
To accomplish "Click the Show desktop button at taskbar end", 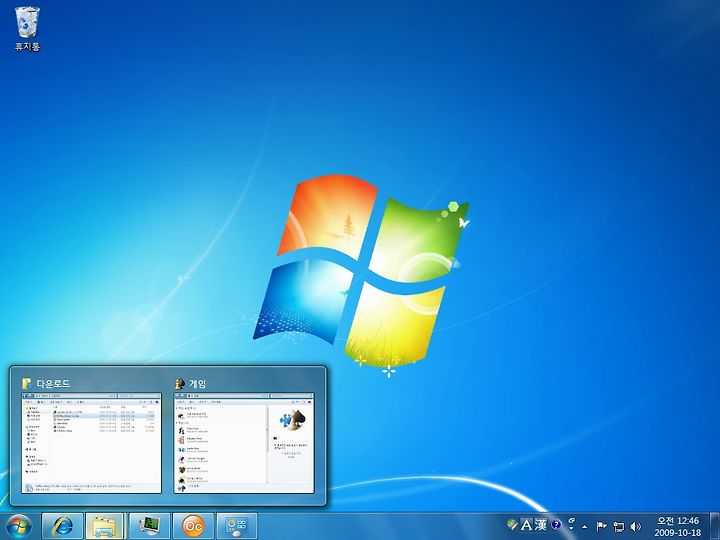I will [715, 526].
